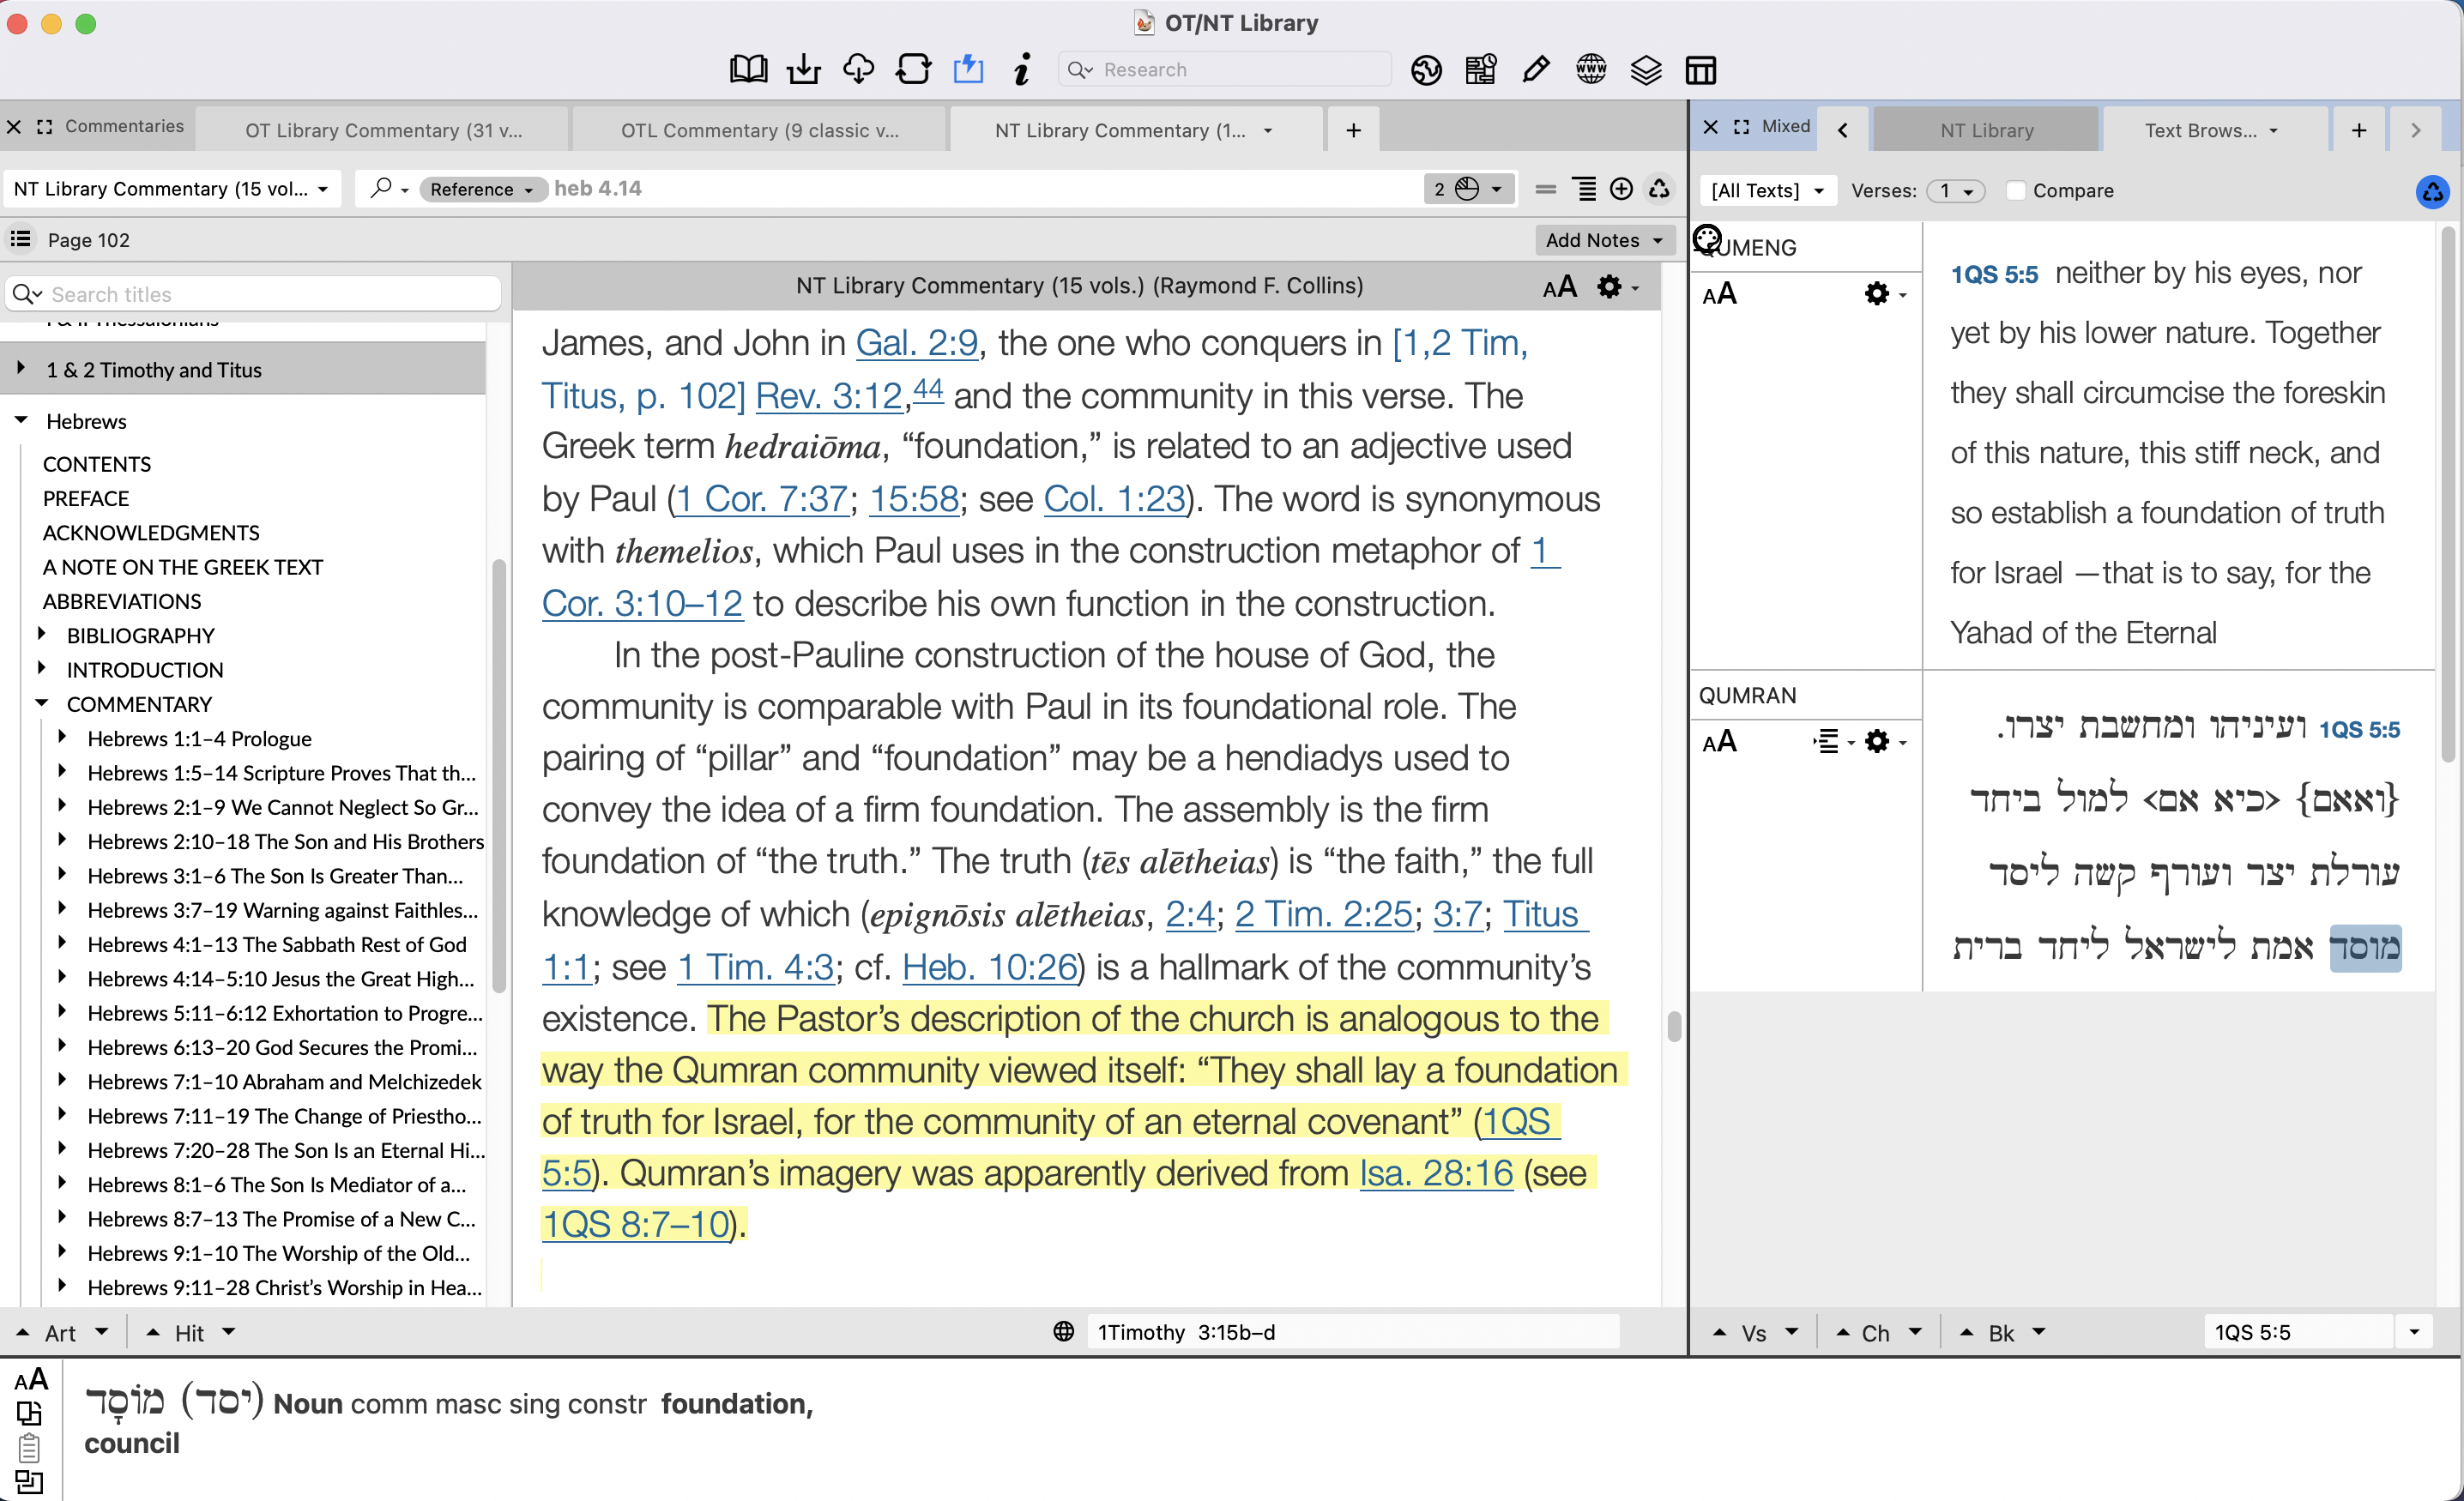Open the Library (book) icon in the toolbar

(x=747, y=68)
